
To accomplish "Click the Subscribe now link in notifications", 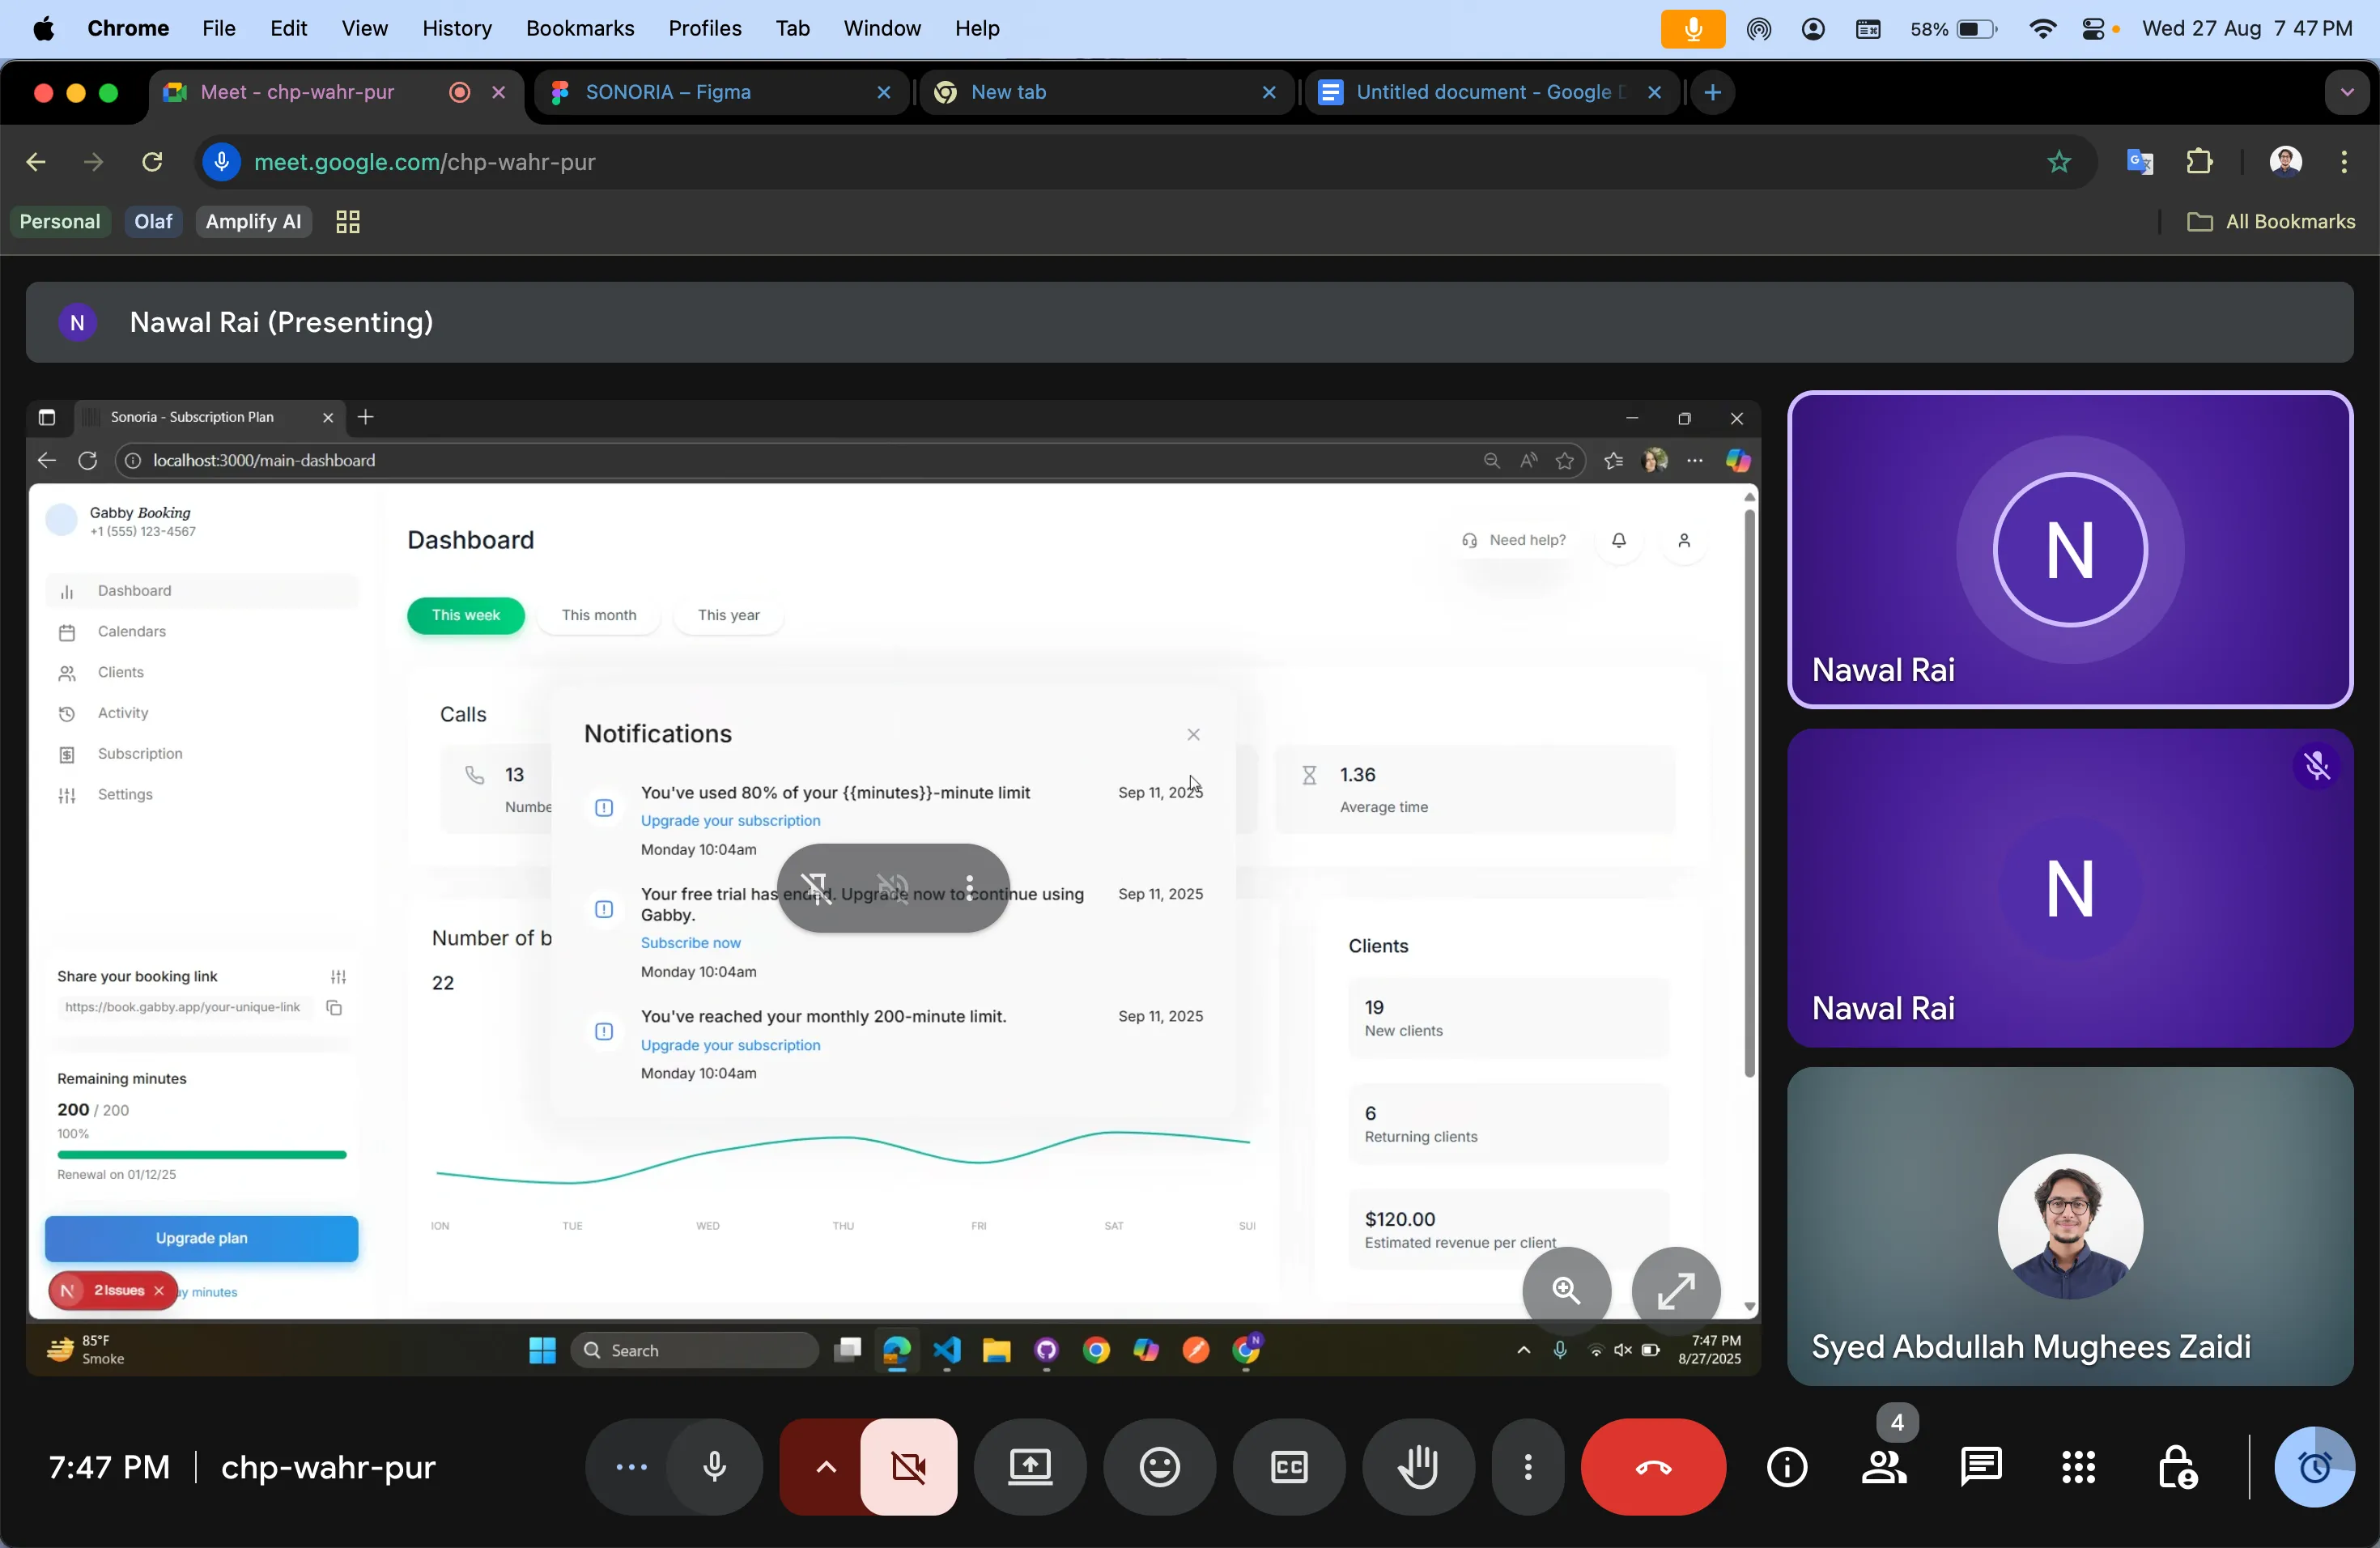I will tap(692, 943).
